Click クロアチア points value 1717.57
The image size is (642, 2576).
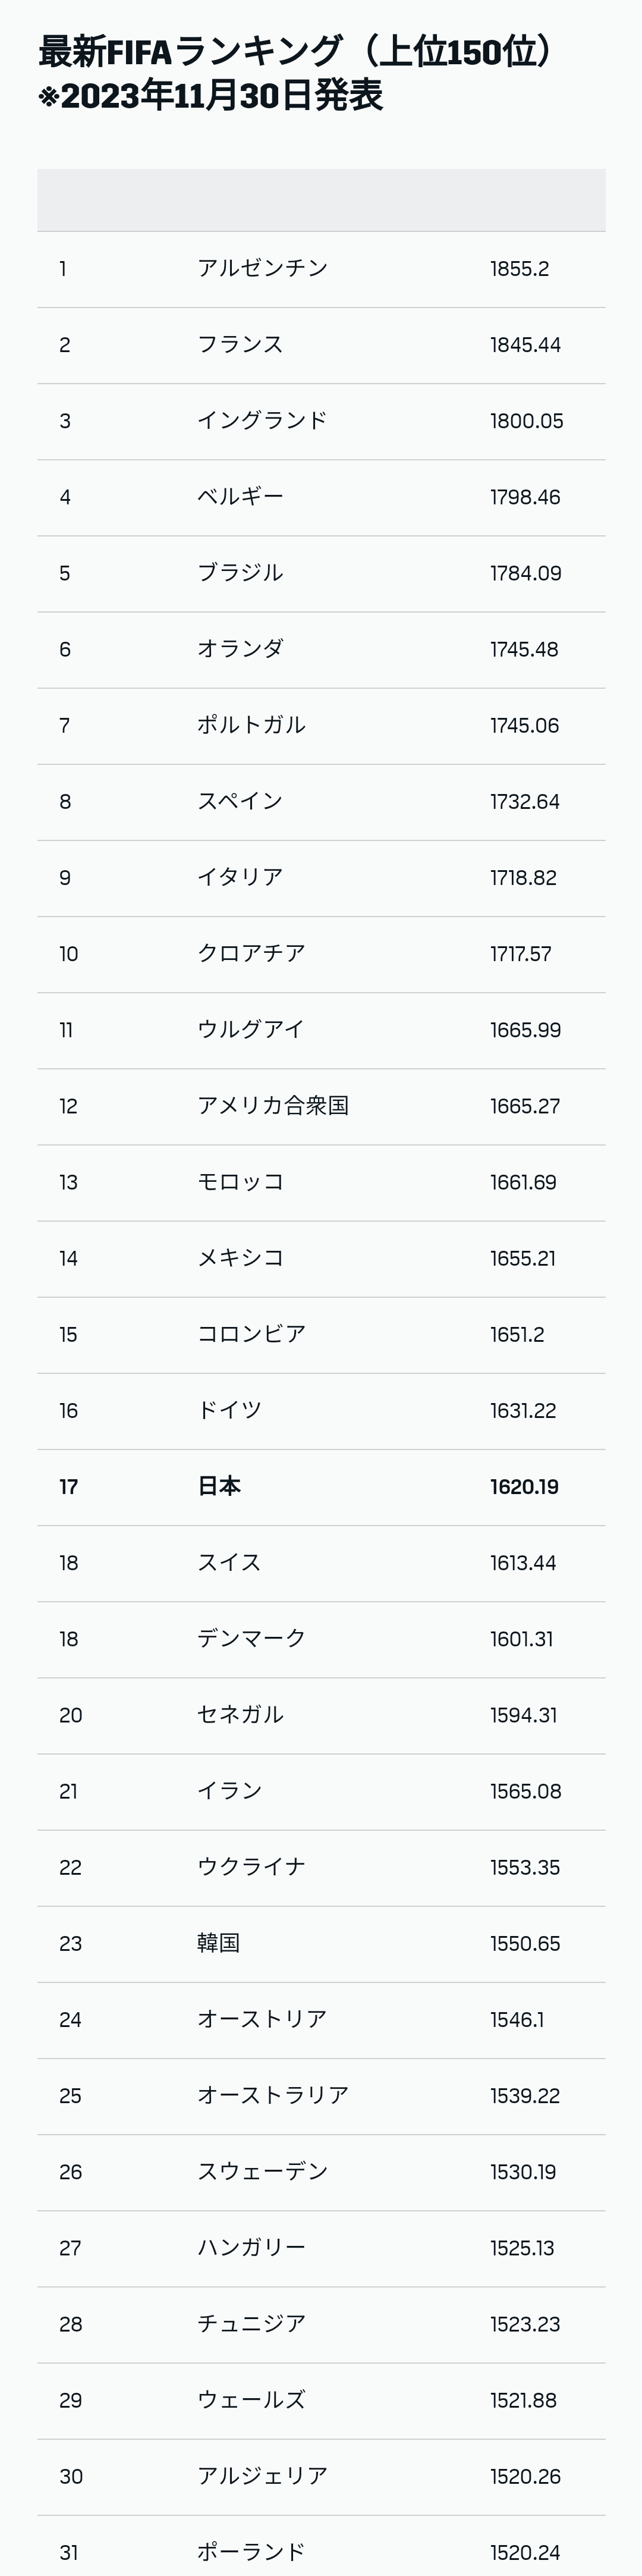pyautogui.click(x=520, y=954)
